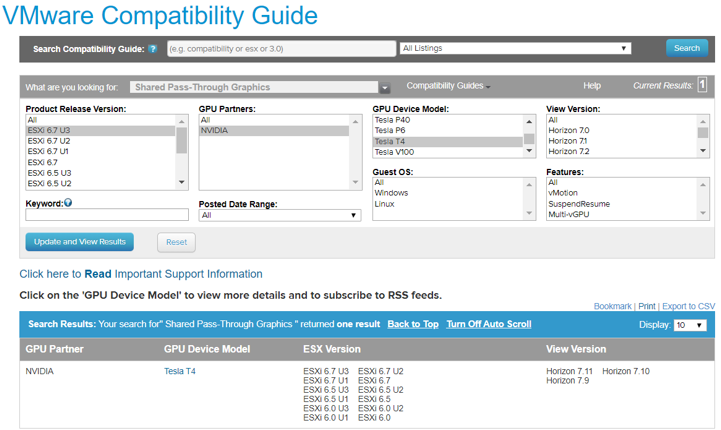Screen dimensions: 721x430
Task: Click scroll up arrow of GPU Device Model list
Action: click(529, 121)
